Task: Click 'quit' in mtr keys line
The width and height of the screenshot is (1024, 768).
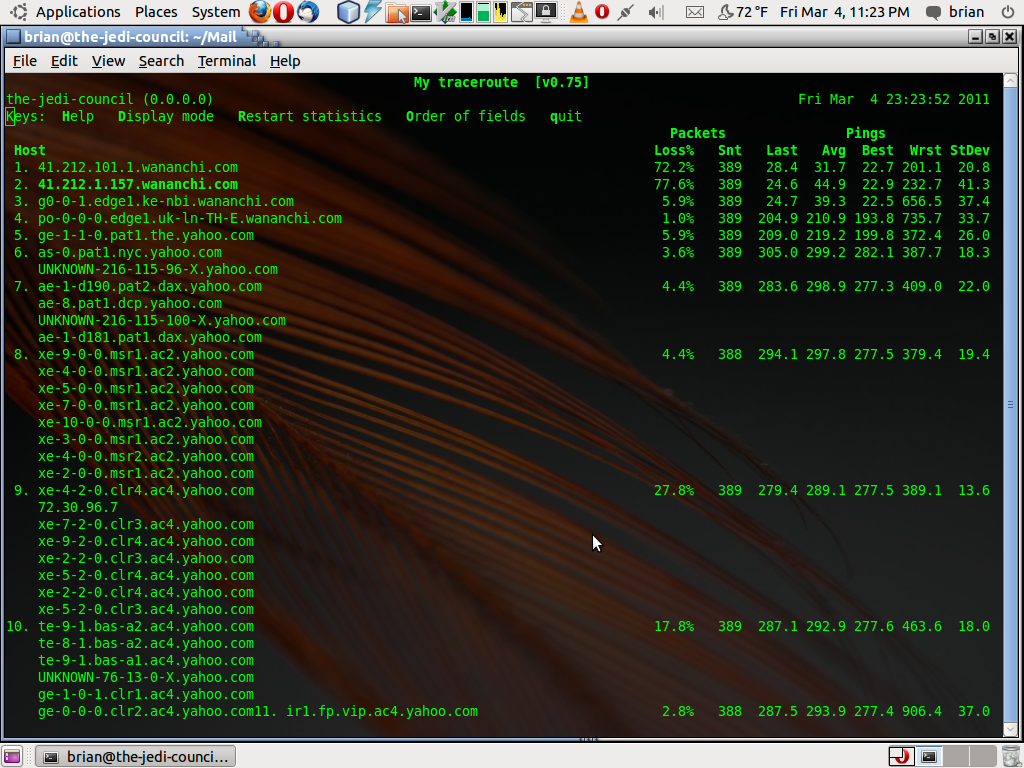Action: point(566,116)
